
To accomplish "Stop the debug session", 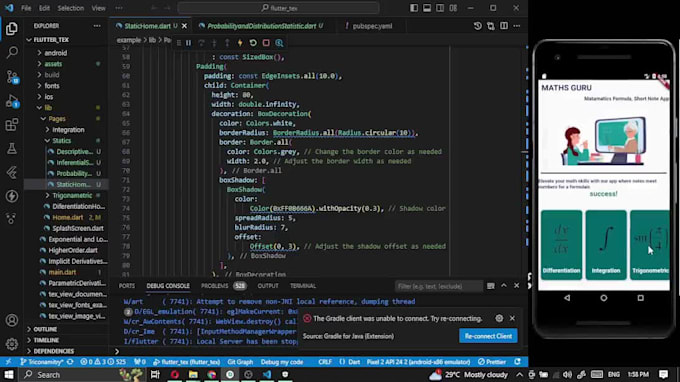I will pyautogui.click(x=266, y=43).
